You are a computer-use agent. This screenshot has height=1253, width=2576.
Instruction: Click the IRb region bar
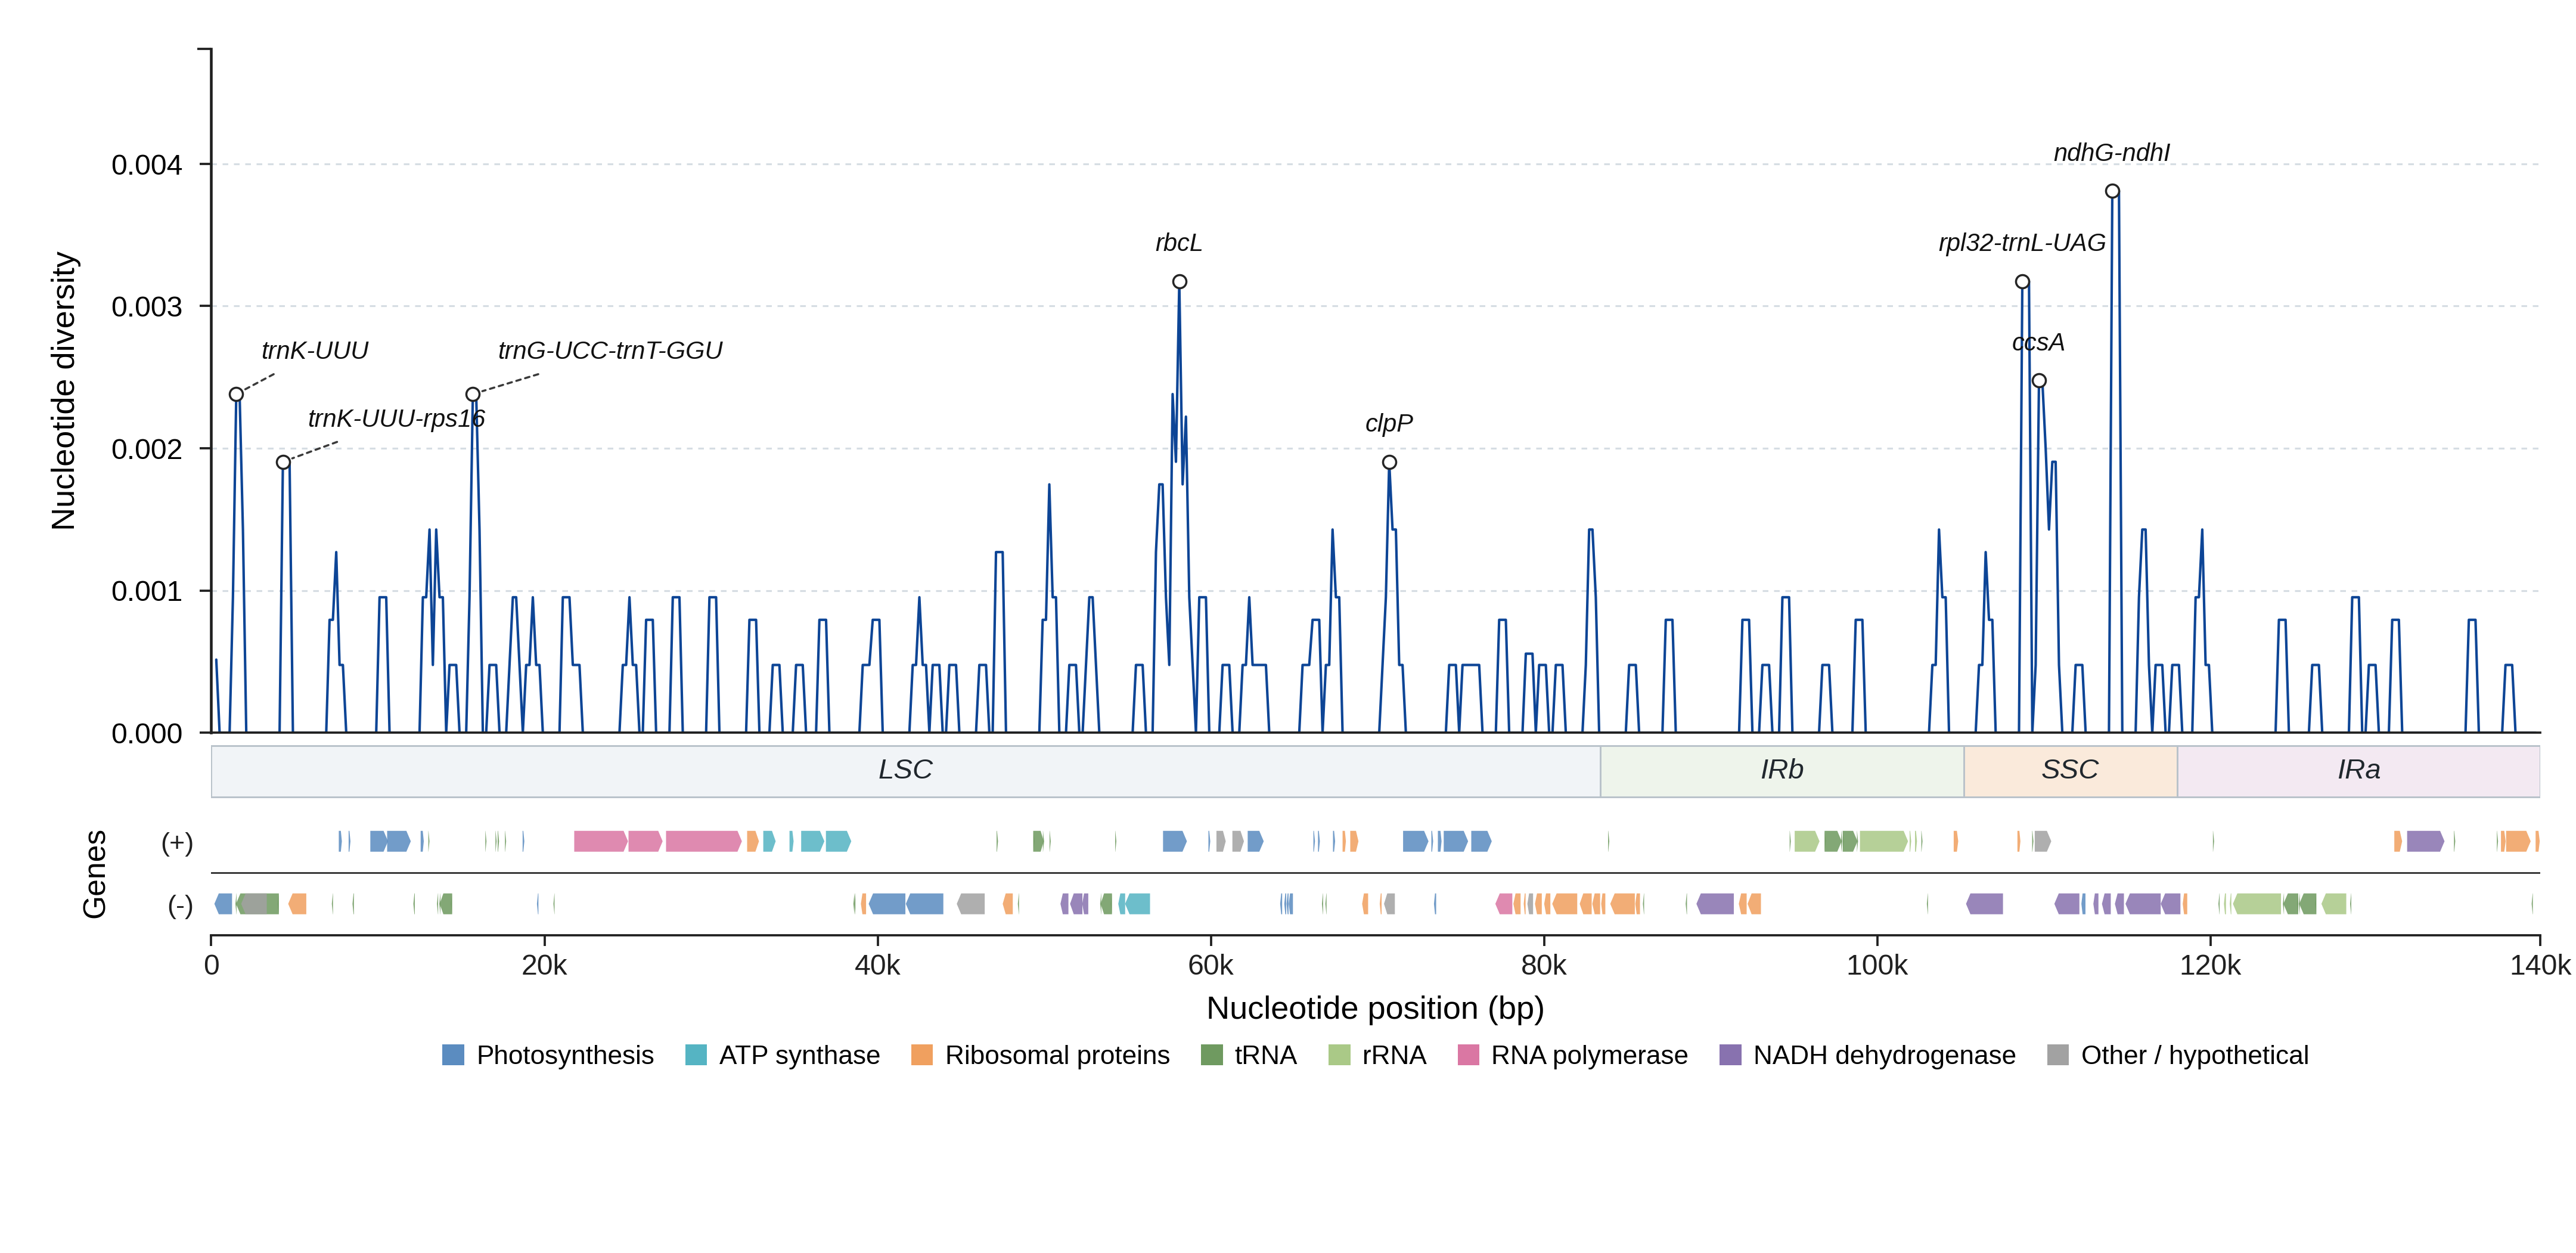[1782, 771]
